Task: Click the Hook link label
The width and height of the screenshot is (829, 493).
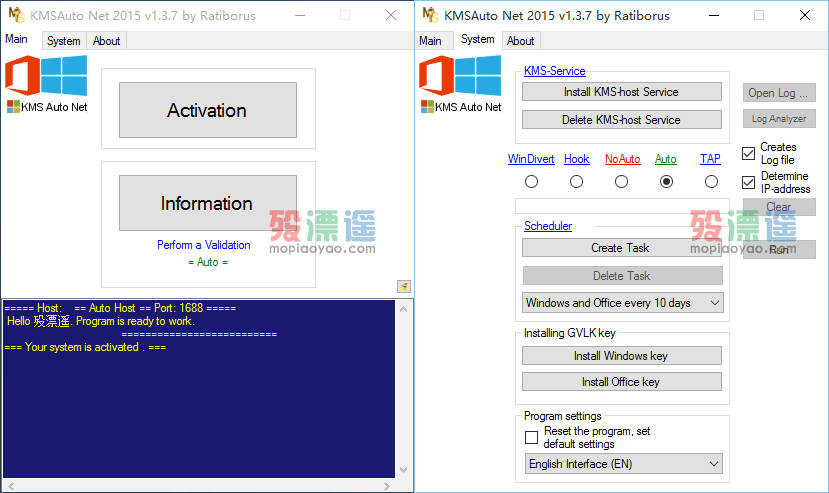Action: (576, 159)
